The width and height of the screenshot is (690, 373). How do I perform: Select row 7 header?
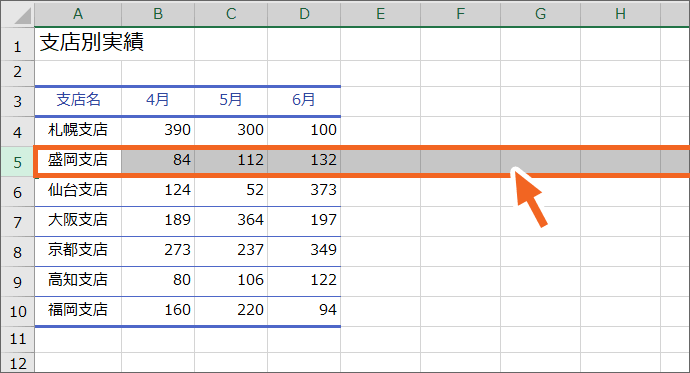click(18, 222)
